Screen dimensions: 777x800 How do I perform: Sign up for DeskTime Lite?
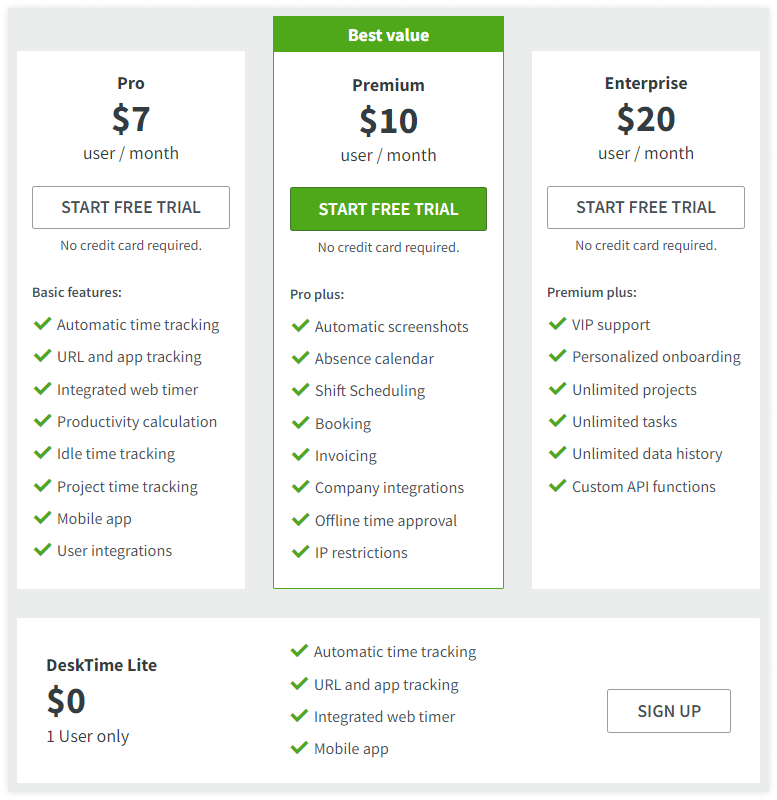[x=668, y=711]
